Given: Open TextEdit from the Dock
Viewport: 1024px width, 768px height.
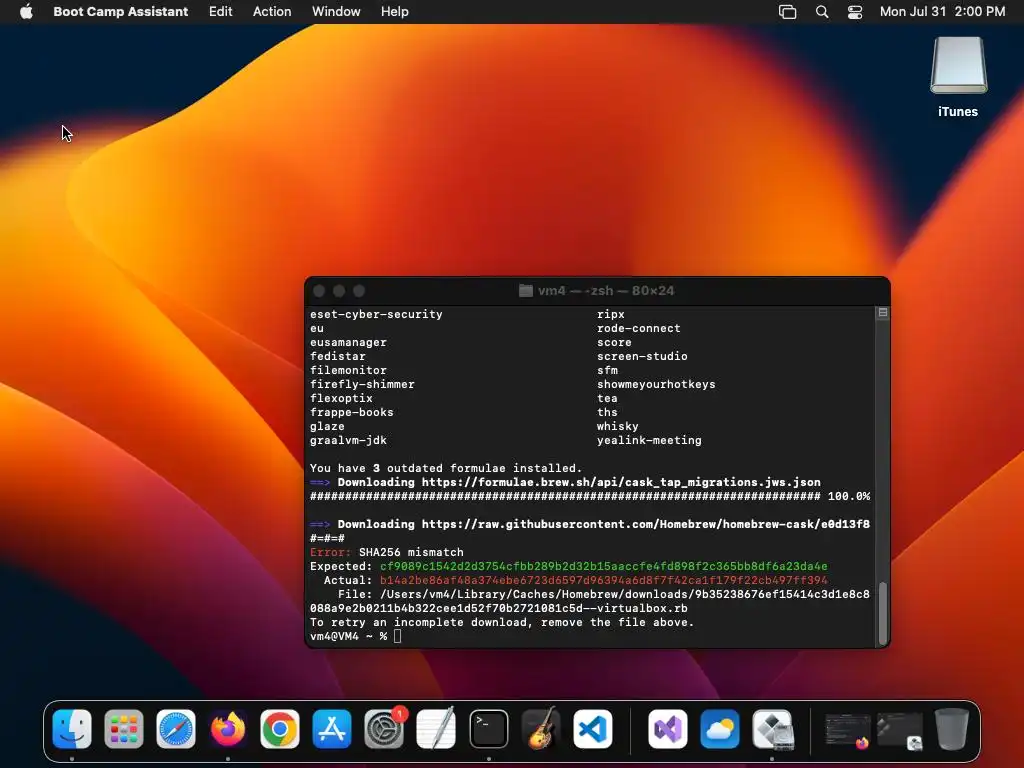Looking at the screenshot, I should click(x=436, y=729).
